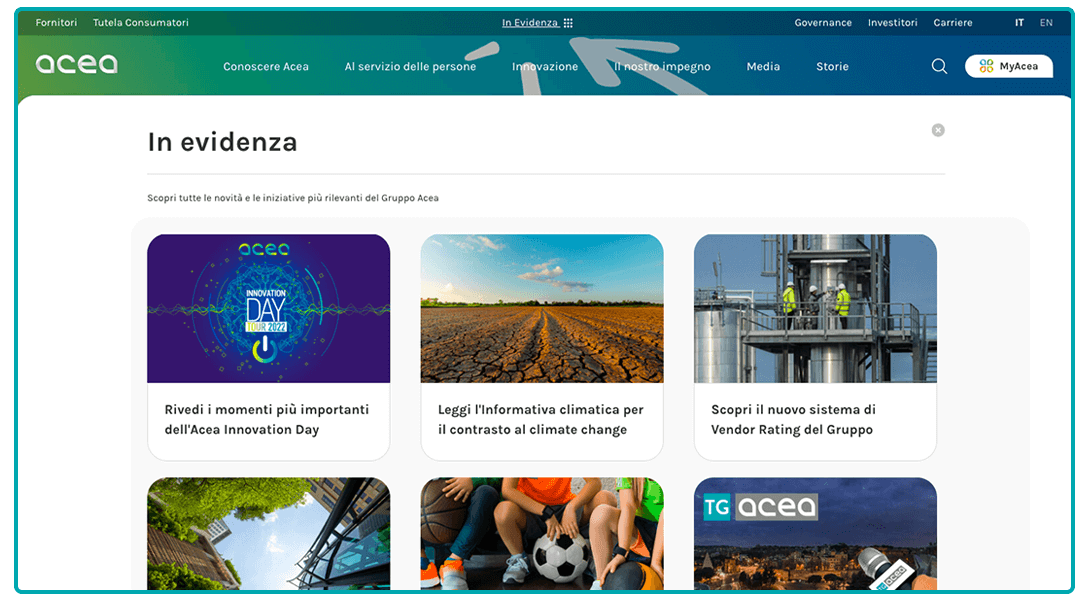Click 'Leggi l'Informativa climatica' card title
The height and width of the screenshot is (600, 1088).
[x=541, y=420]
